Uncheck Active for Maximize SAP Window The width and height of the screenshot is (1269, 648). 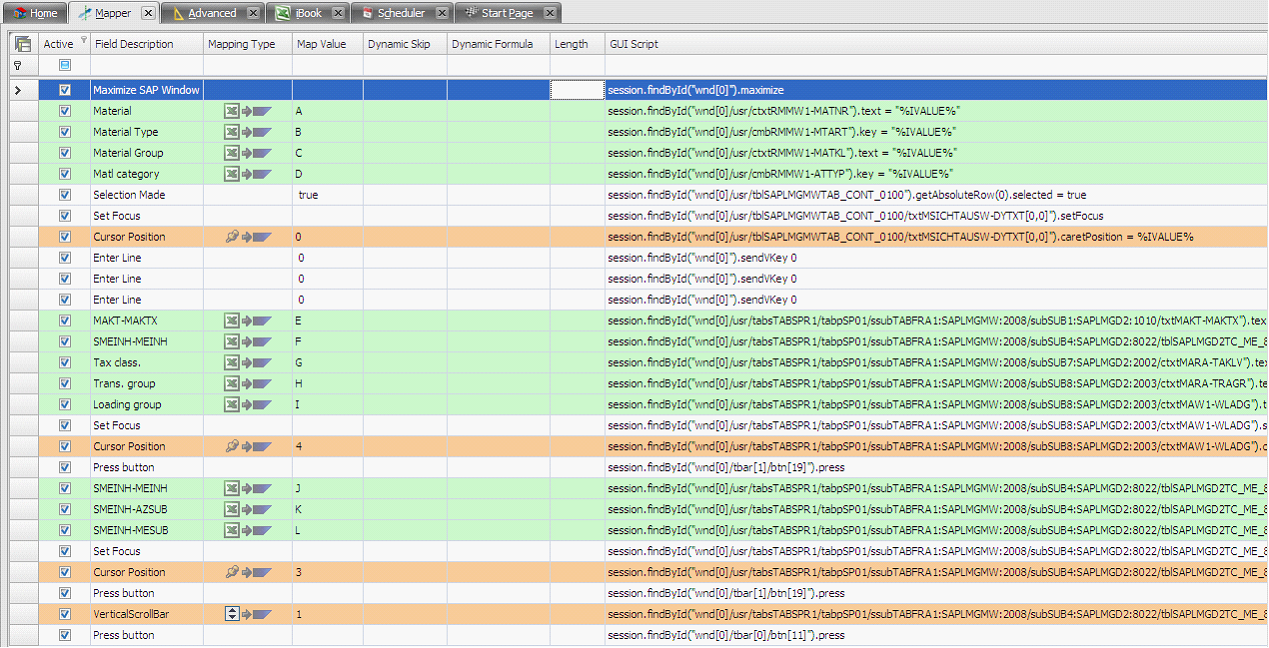65,90
